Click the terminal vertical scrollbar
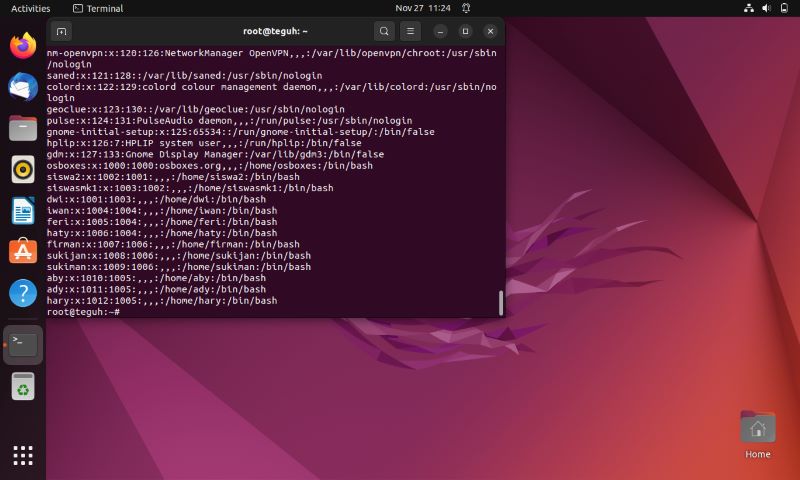Image resolution: width=800 pixels, height=480 pixels. tap(501, 303)
